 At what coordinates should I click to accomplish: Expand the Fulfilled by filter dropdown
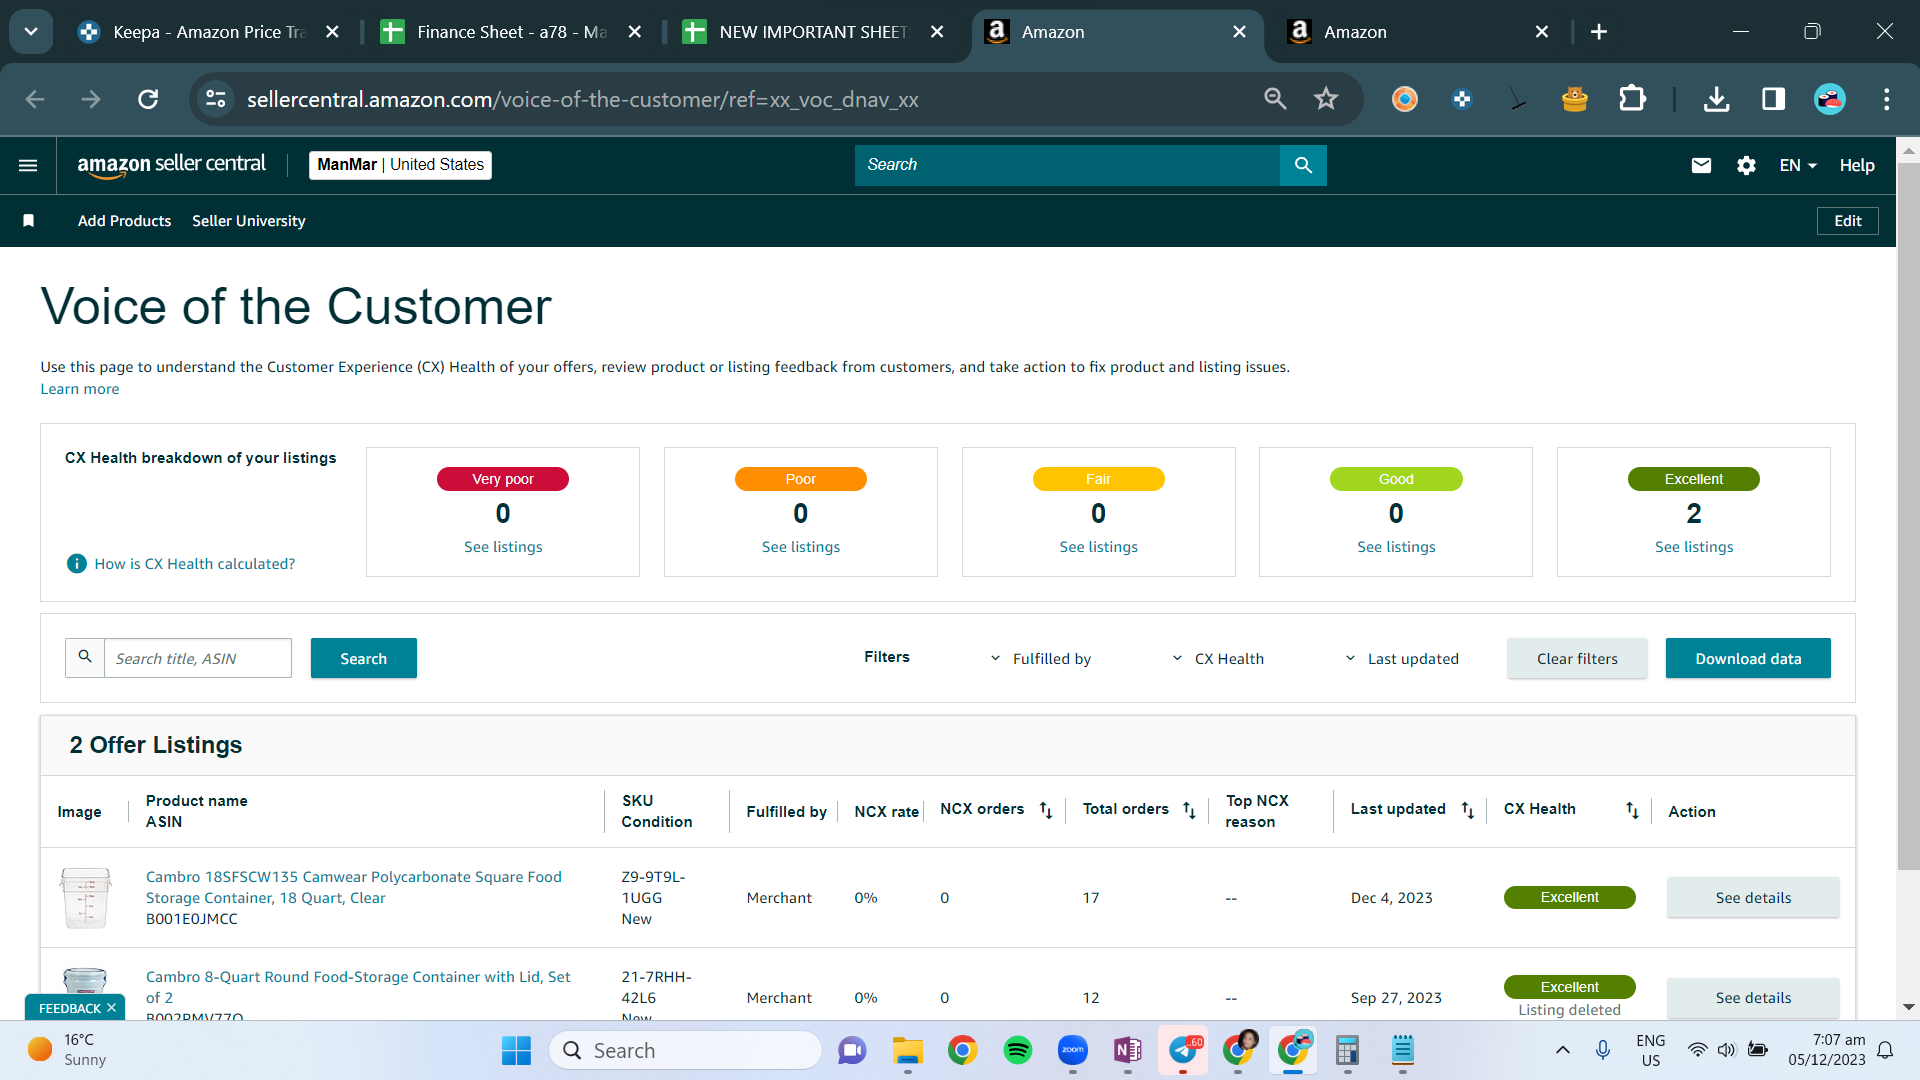pyautogui.click(x=1041, y=659)
